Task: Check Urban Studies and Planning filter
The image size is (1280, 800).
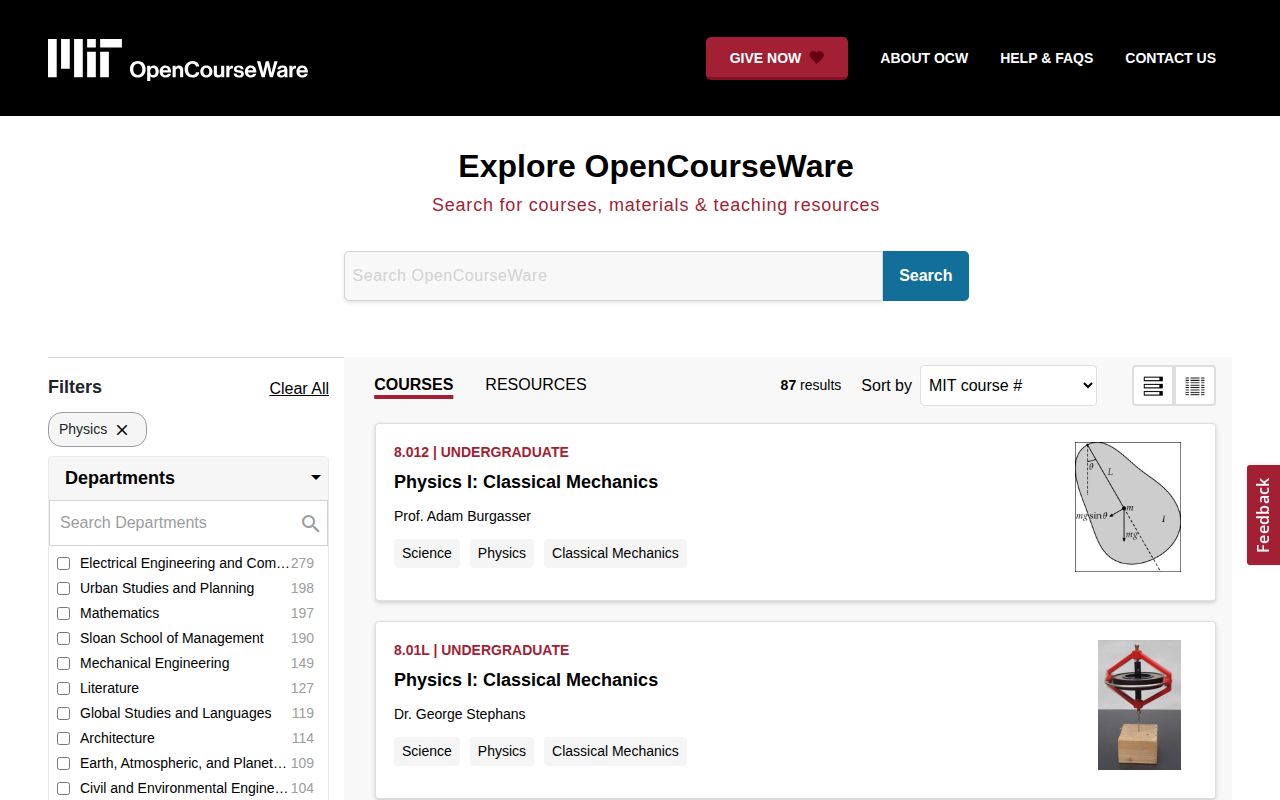Action: [64, 588]
